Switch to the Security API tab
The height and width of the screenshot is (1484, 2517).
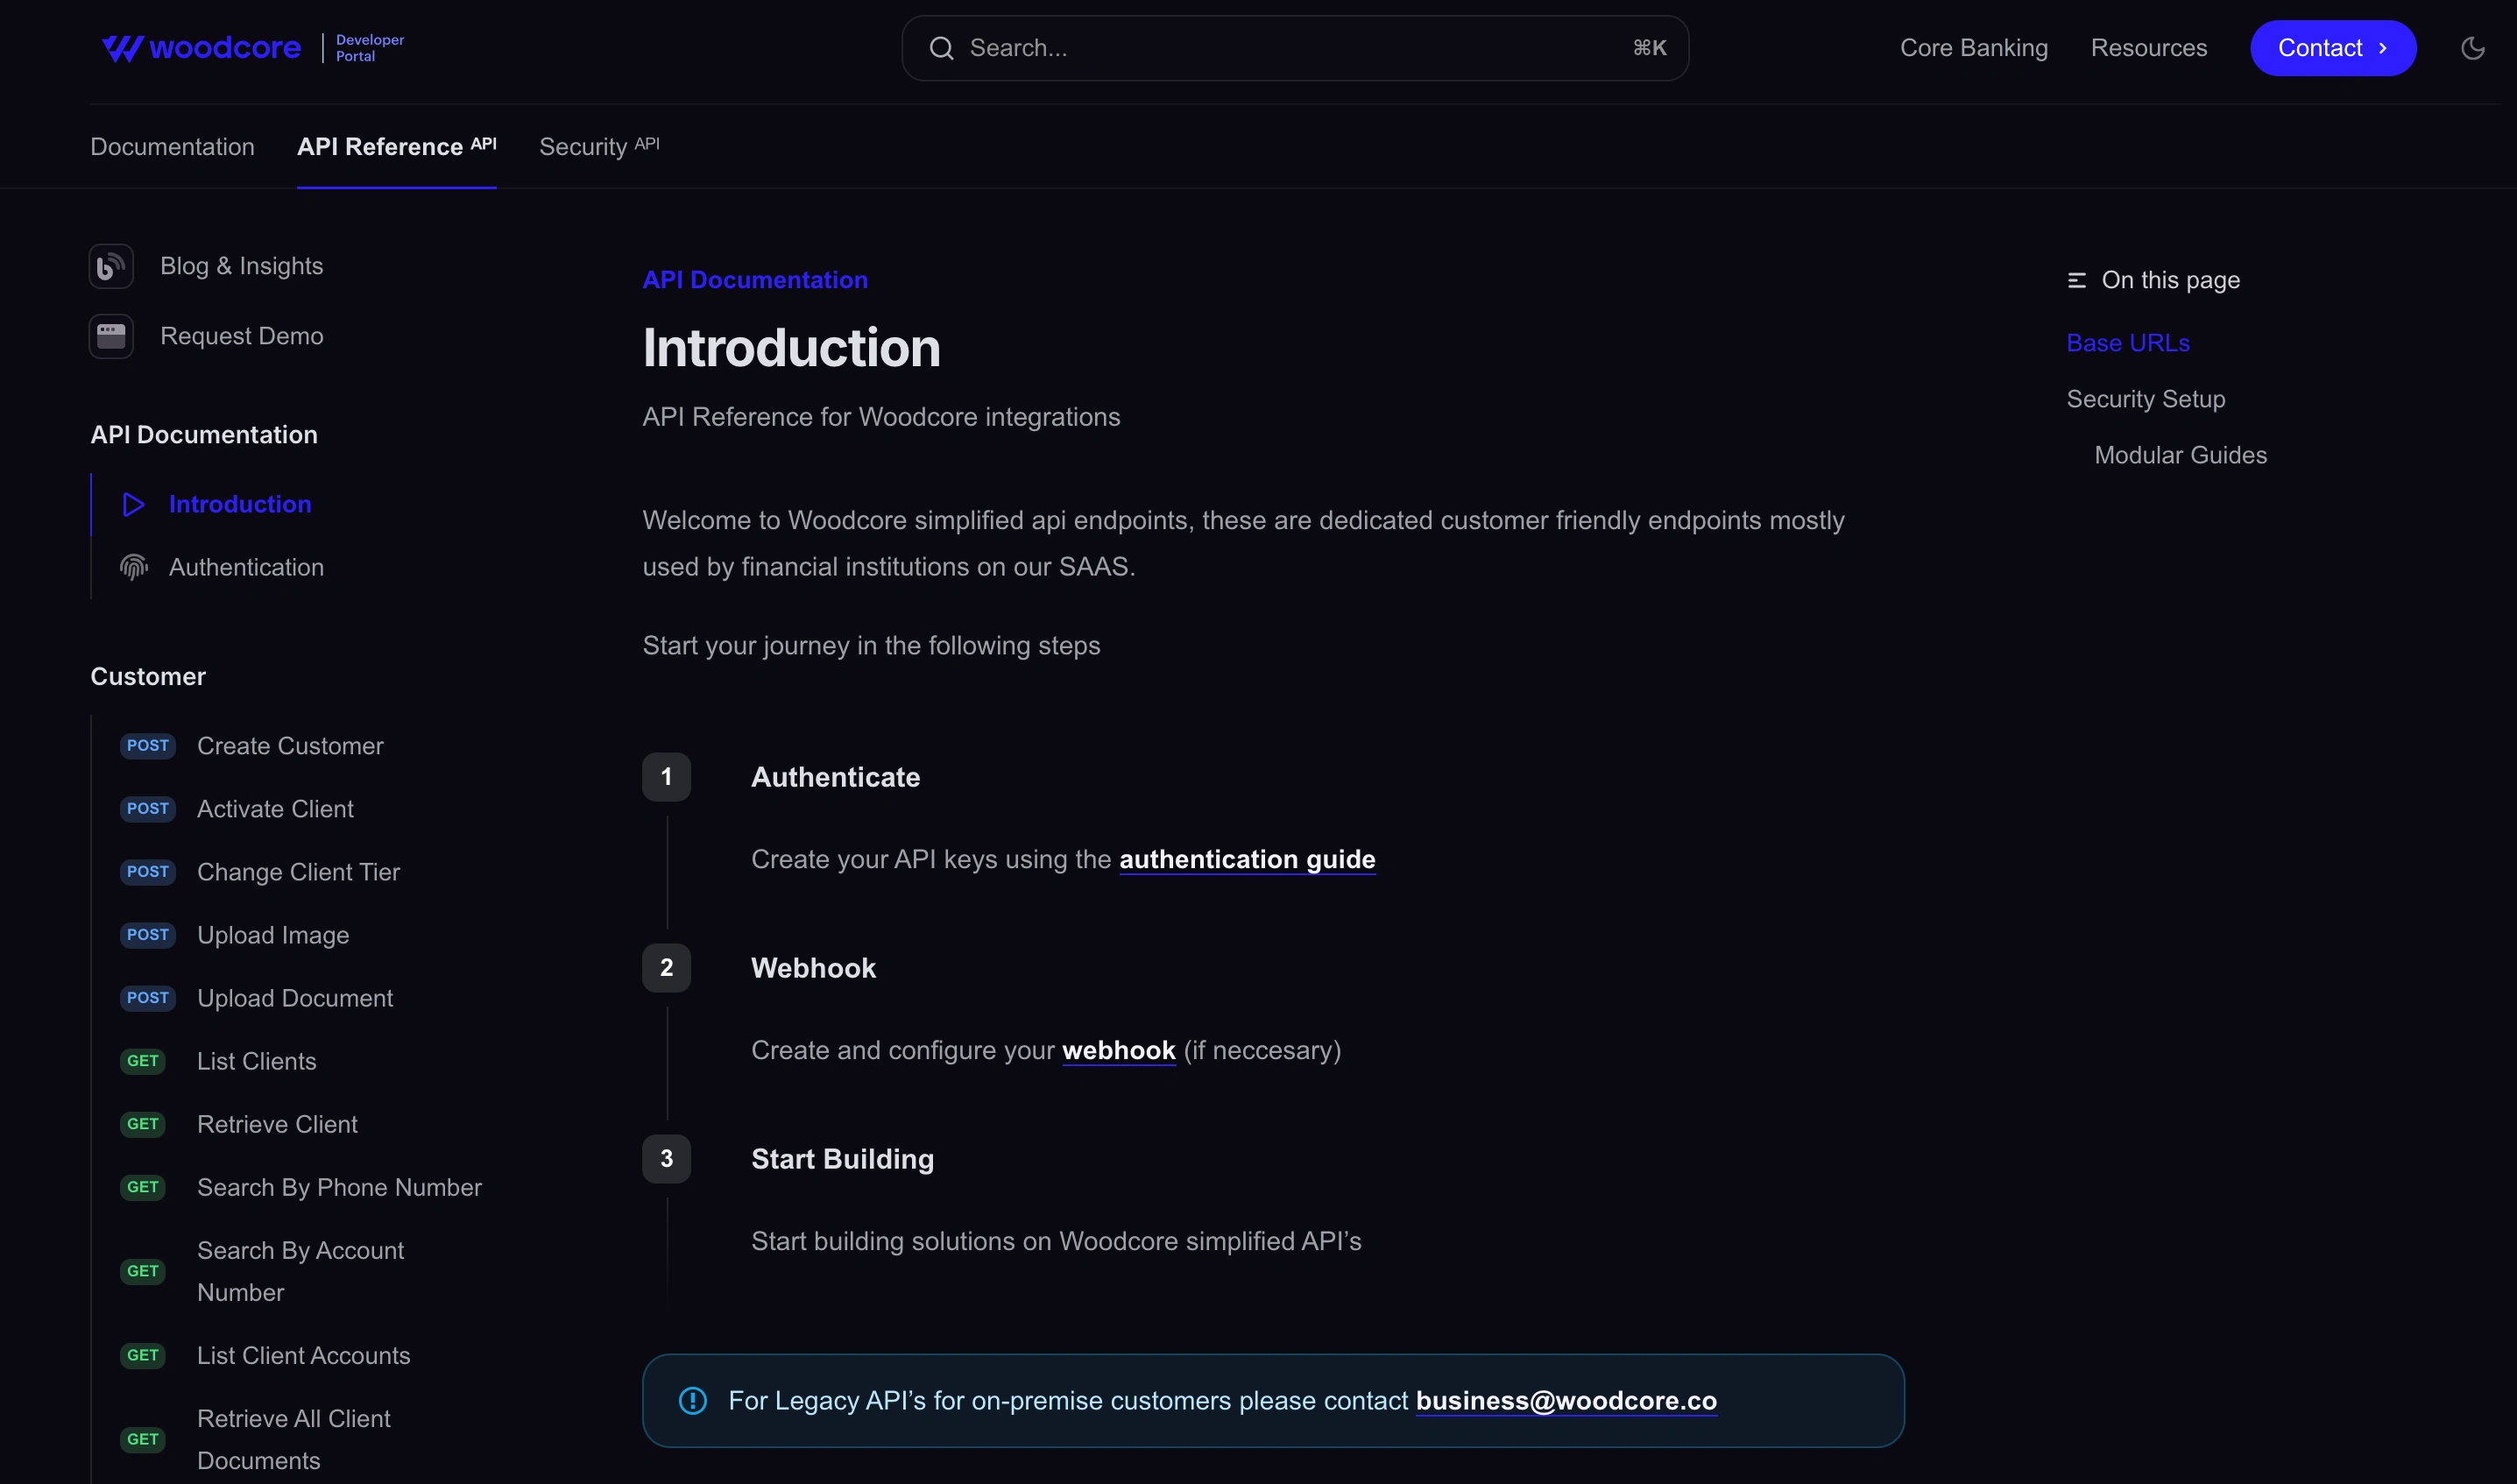599,147
